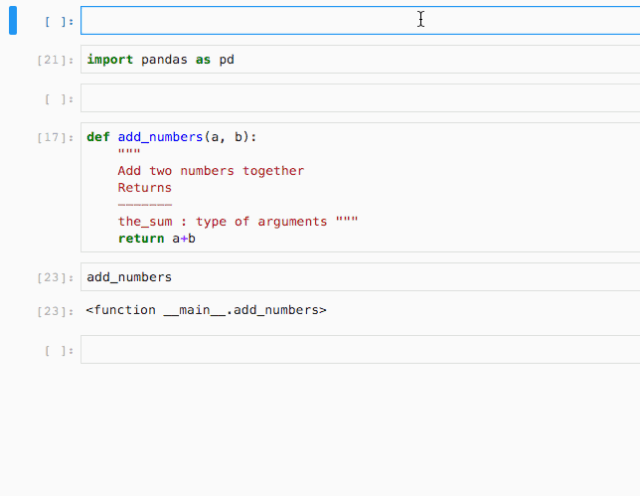640x496 pixels.
Task: Click the def add_numbers line
Action: (171, 137)
